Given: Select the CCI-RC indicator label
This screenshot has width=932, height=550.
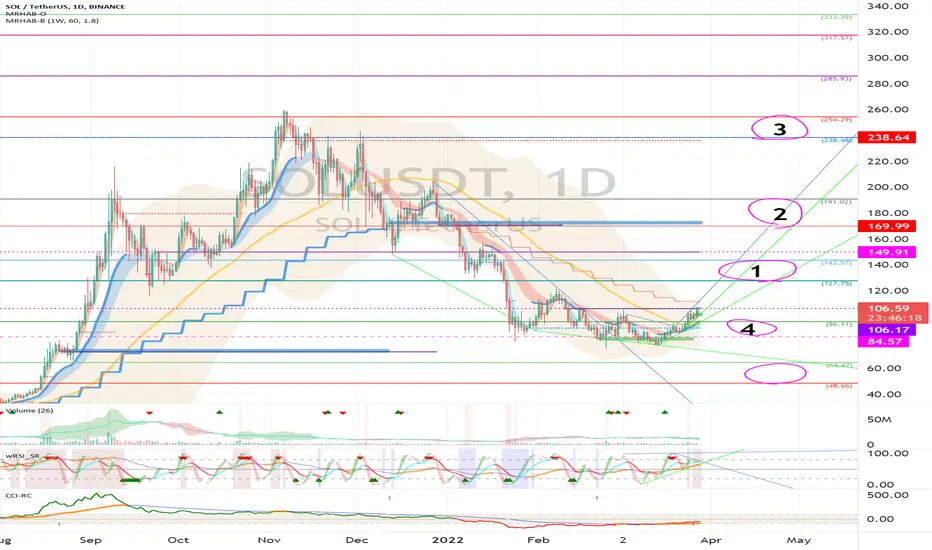Looking at the screenshot, I should tap(18, 495).
